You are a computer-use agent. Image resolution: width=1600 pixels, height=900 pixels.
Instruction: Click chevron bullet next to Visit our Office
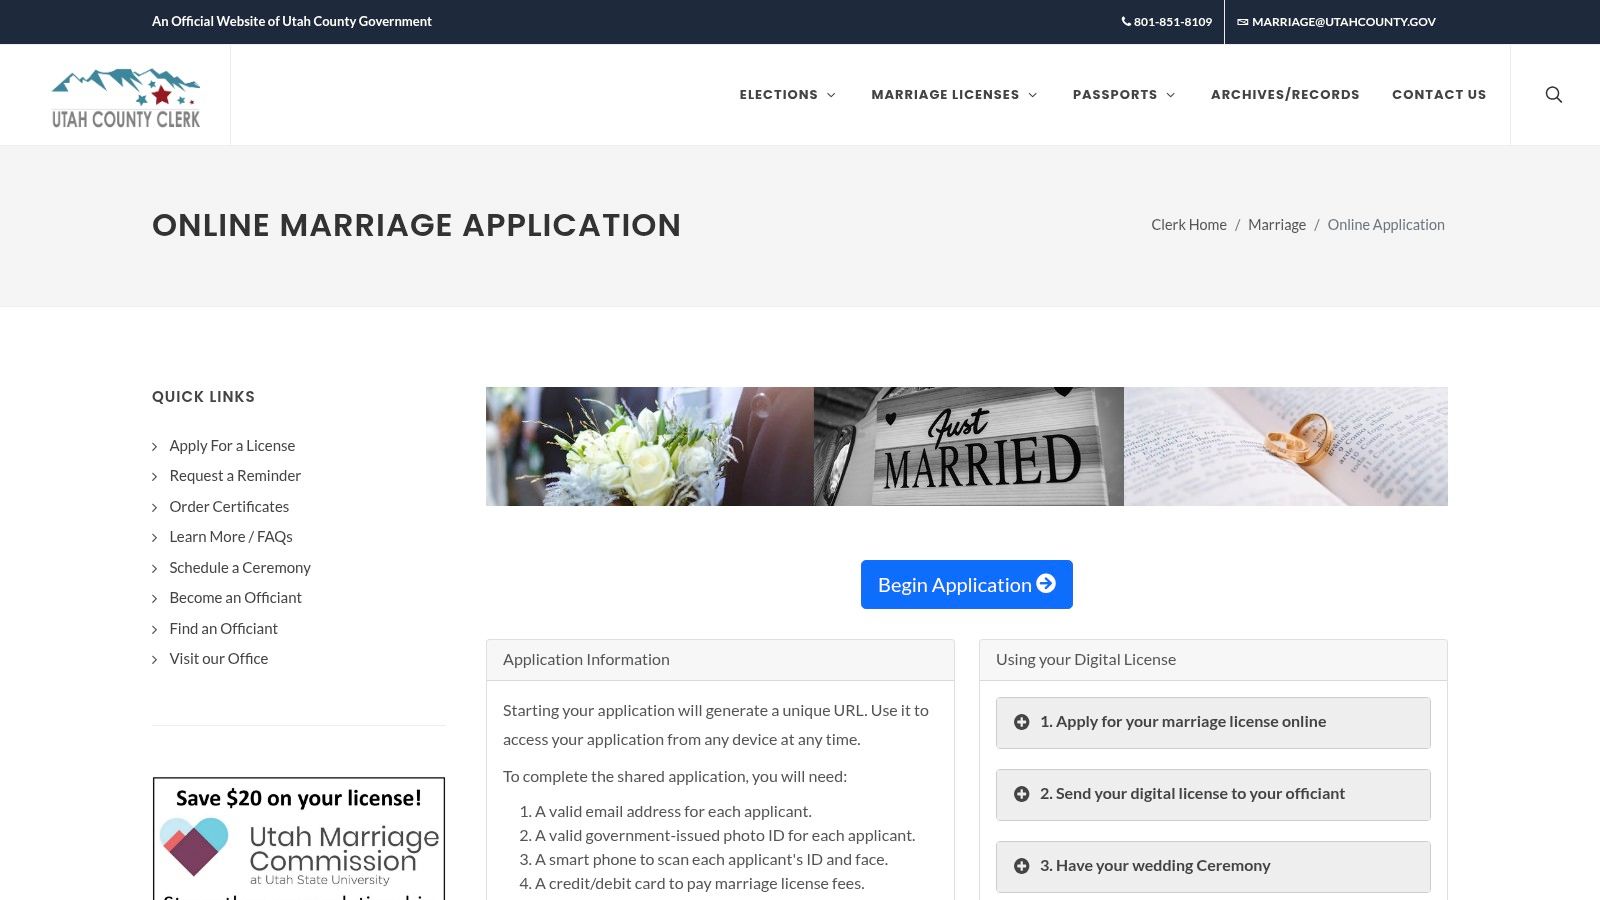pyautogui.click(x=154, y=660)
